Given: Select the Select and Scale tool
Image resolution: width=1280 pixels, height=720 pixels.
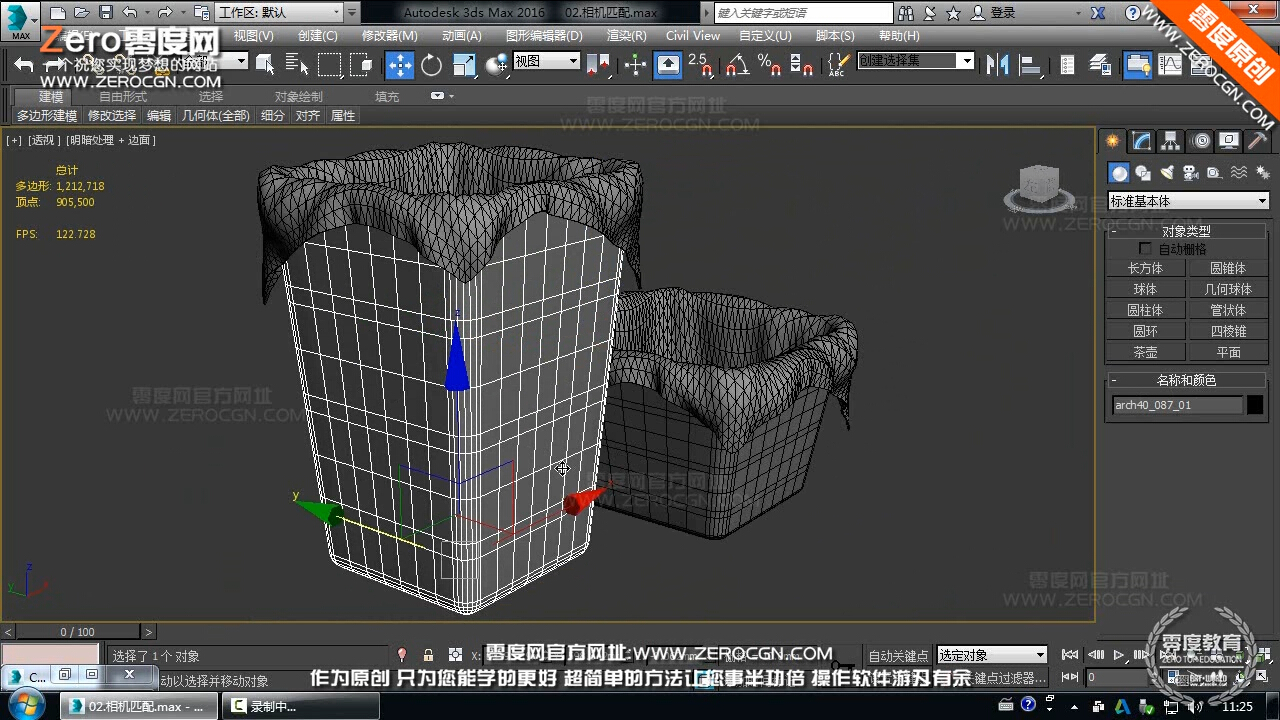Looking at the screenshot, I should coord(465,65).
